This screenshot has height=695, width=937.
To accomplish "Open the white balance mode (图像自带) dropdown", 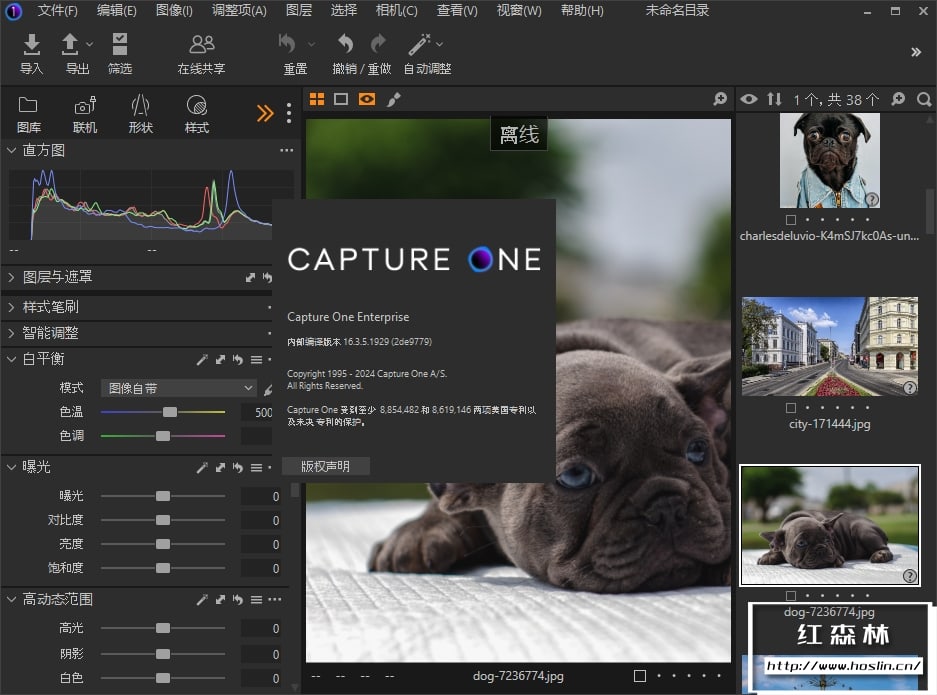I will tap(179, 388).
